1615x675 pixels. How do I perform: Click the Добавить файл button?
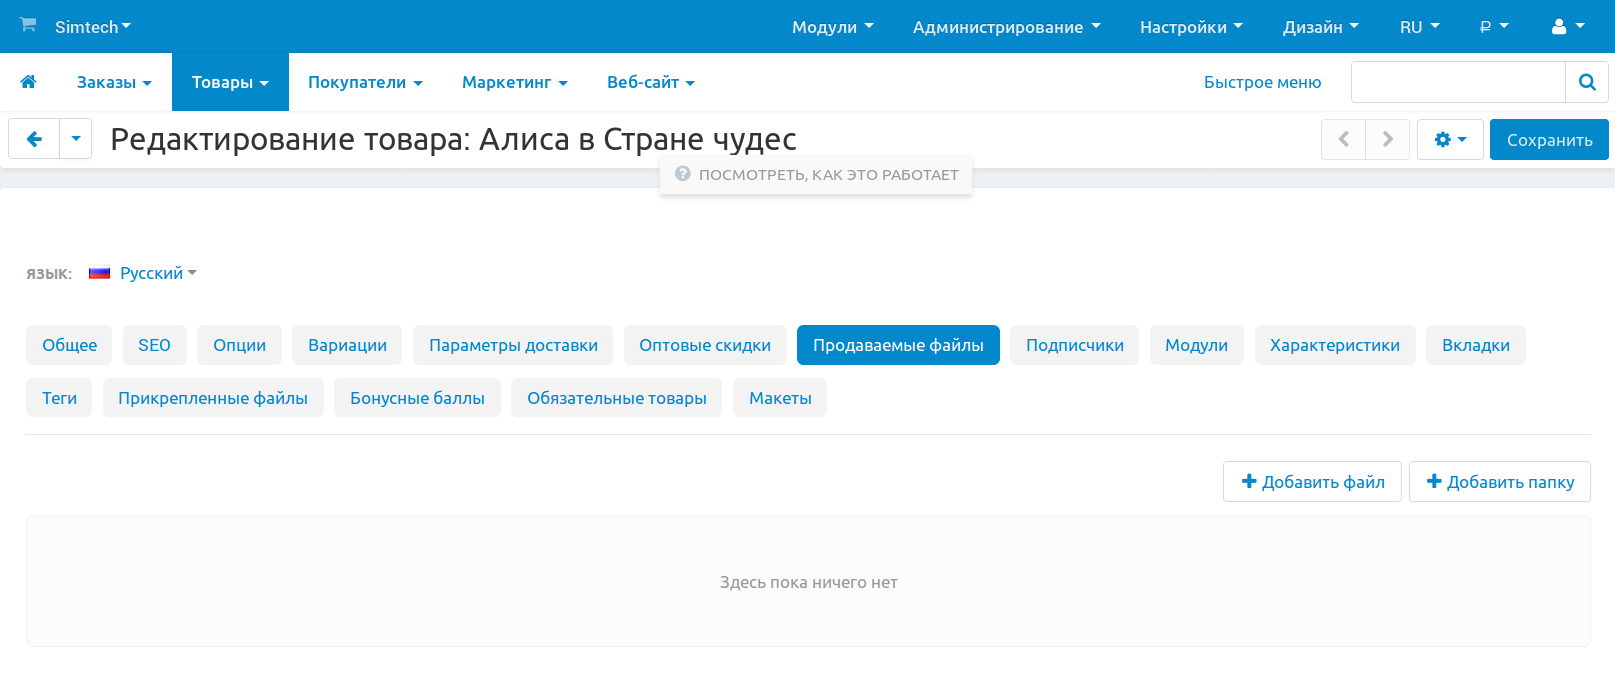(x=1312, y=482)
